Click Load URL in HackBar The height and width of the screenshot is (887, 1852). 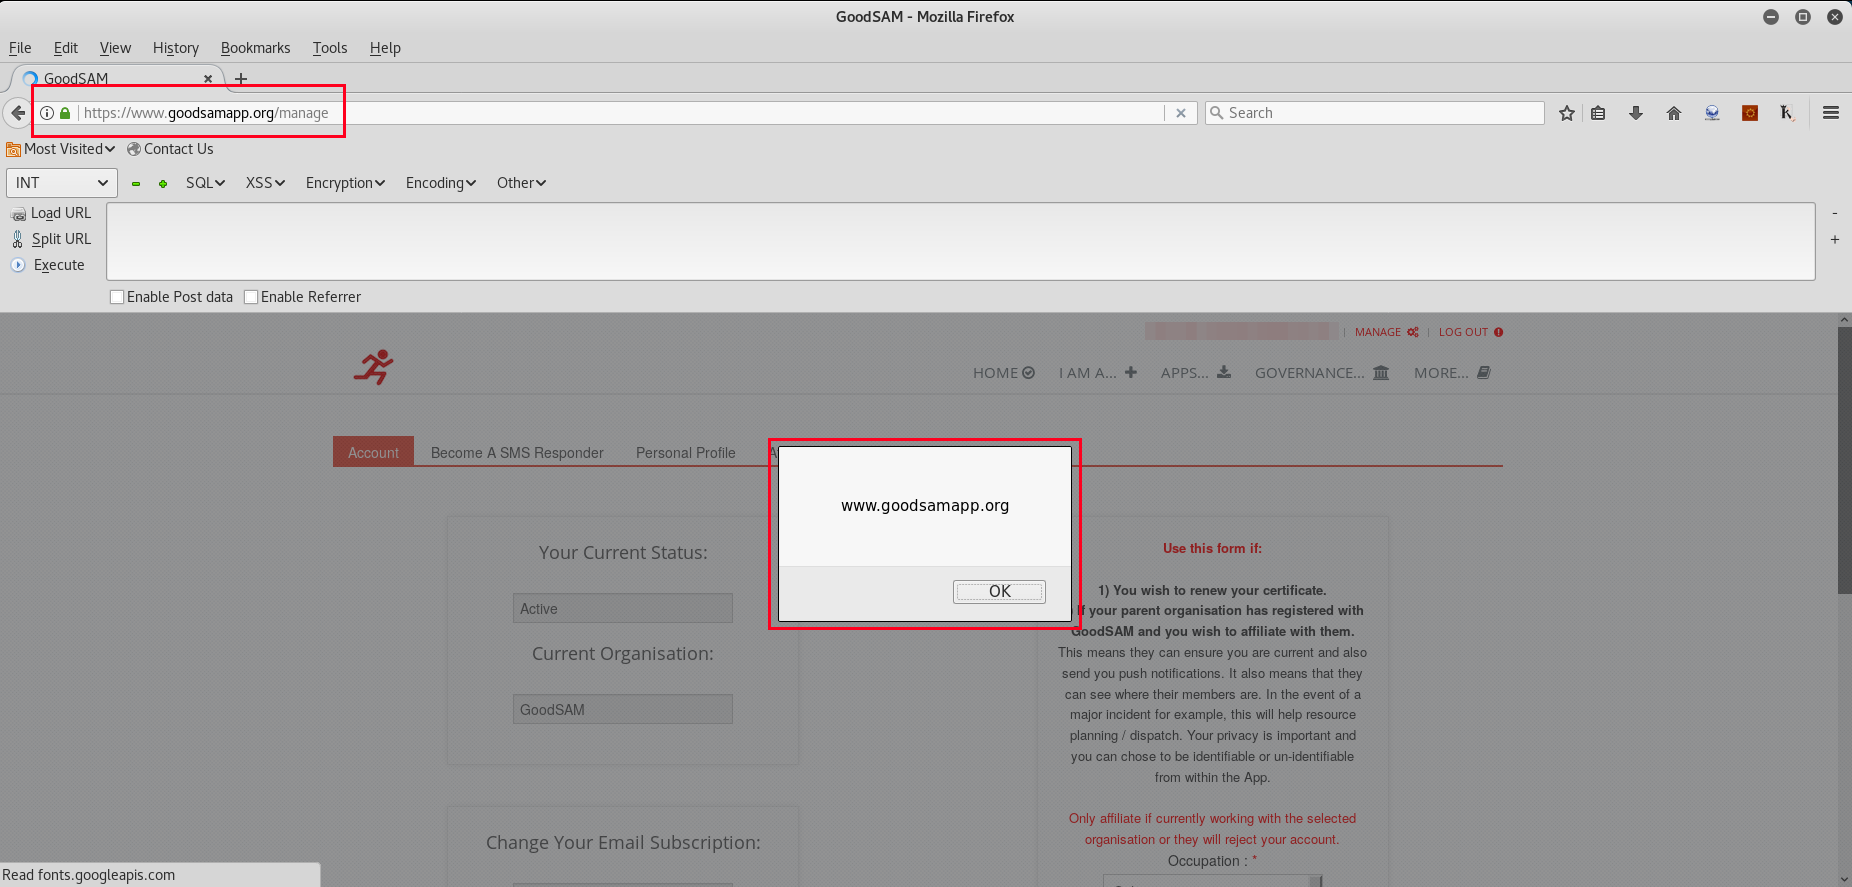point(51,213)
